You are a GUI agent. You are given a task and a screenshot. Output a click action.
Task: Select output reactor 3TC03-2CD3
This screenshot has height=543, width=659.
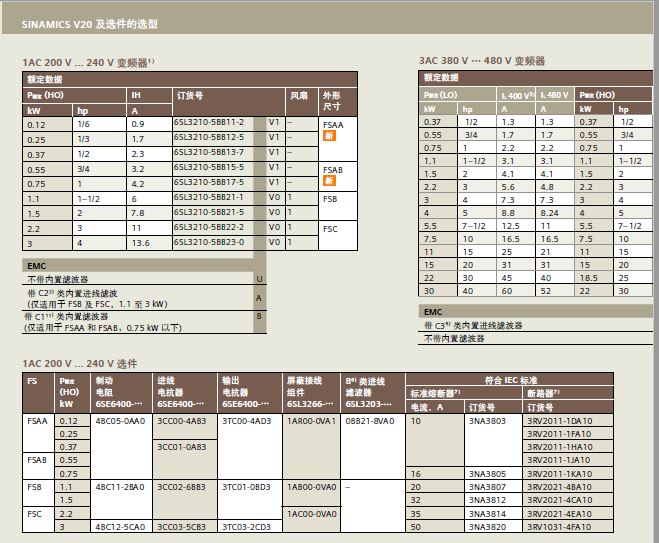point(247,527)
